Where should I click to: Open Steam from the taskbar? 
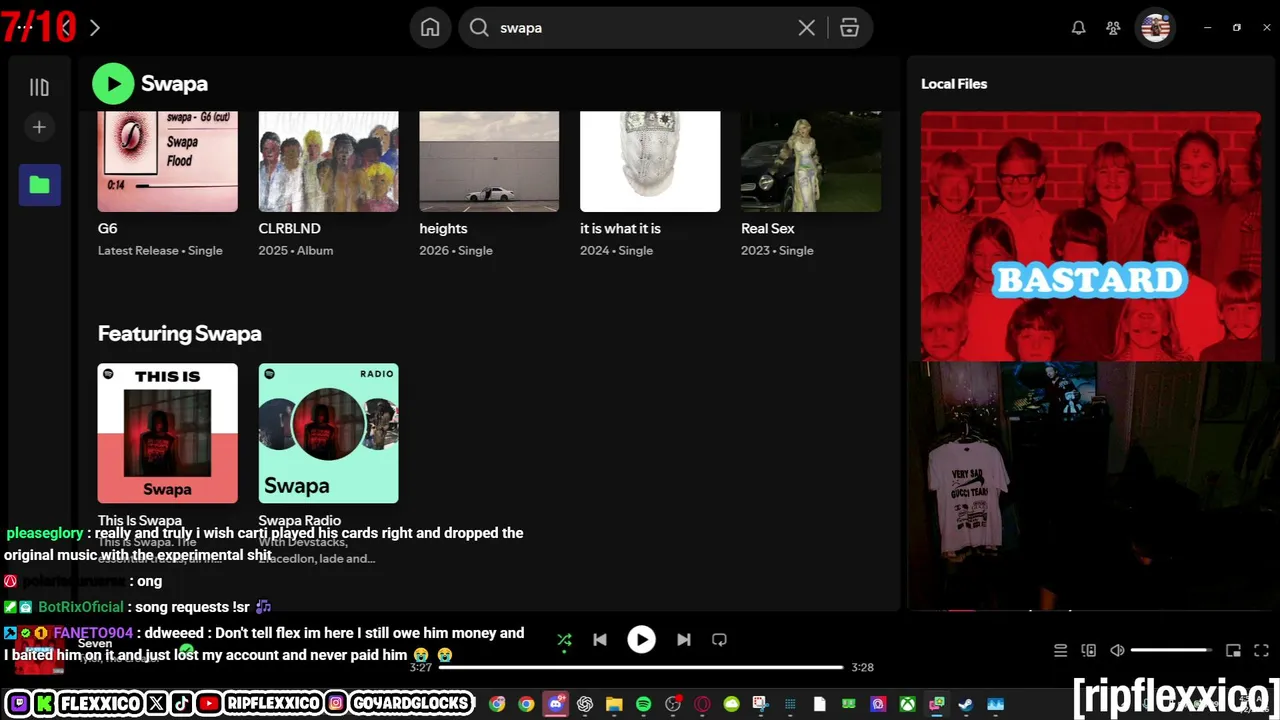pos(965,704)
